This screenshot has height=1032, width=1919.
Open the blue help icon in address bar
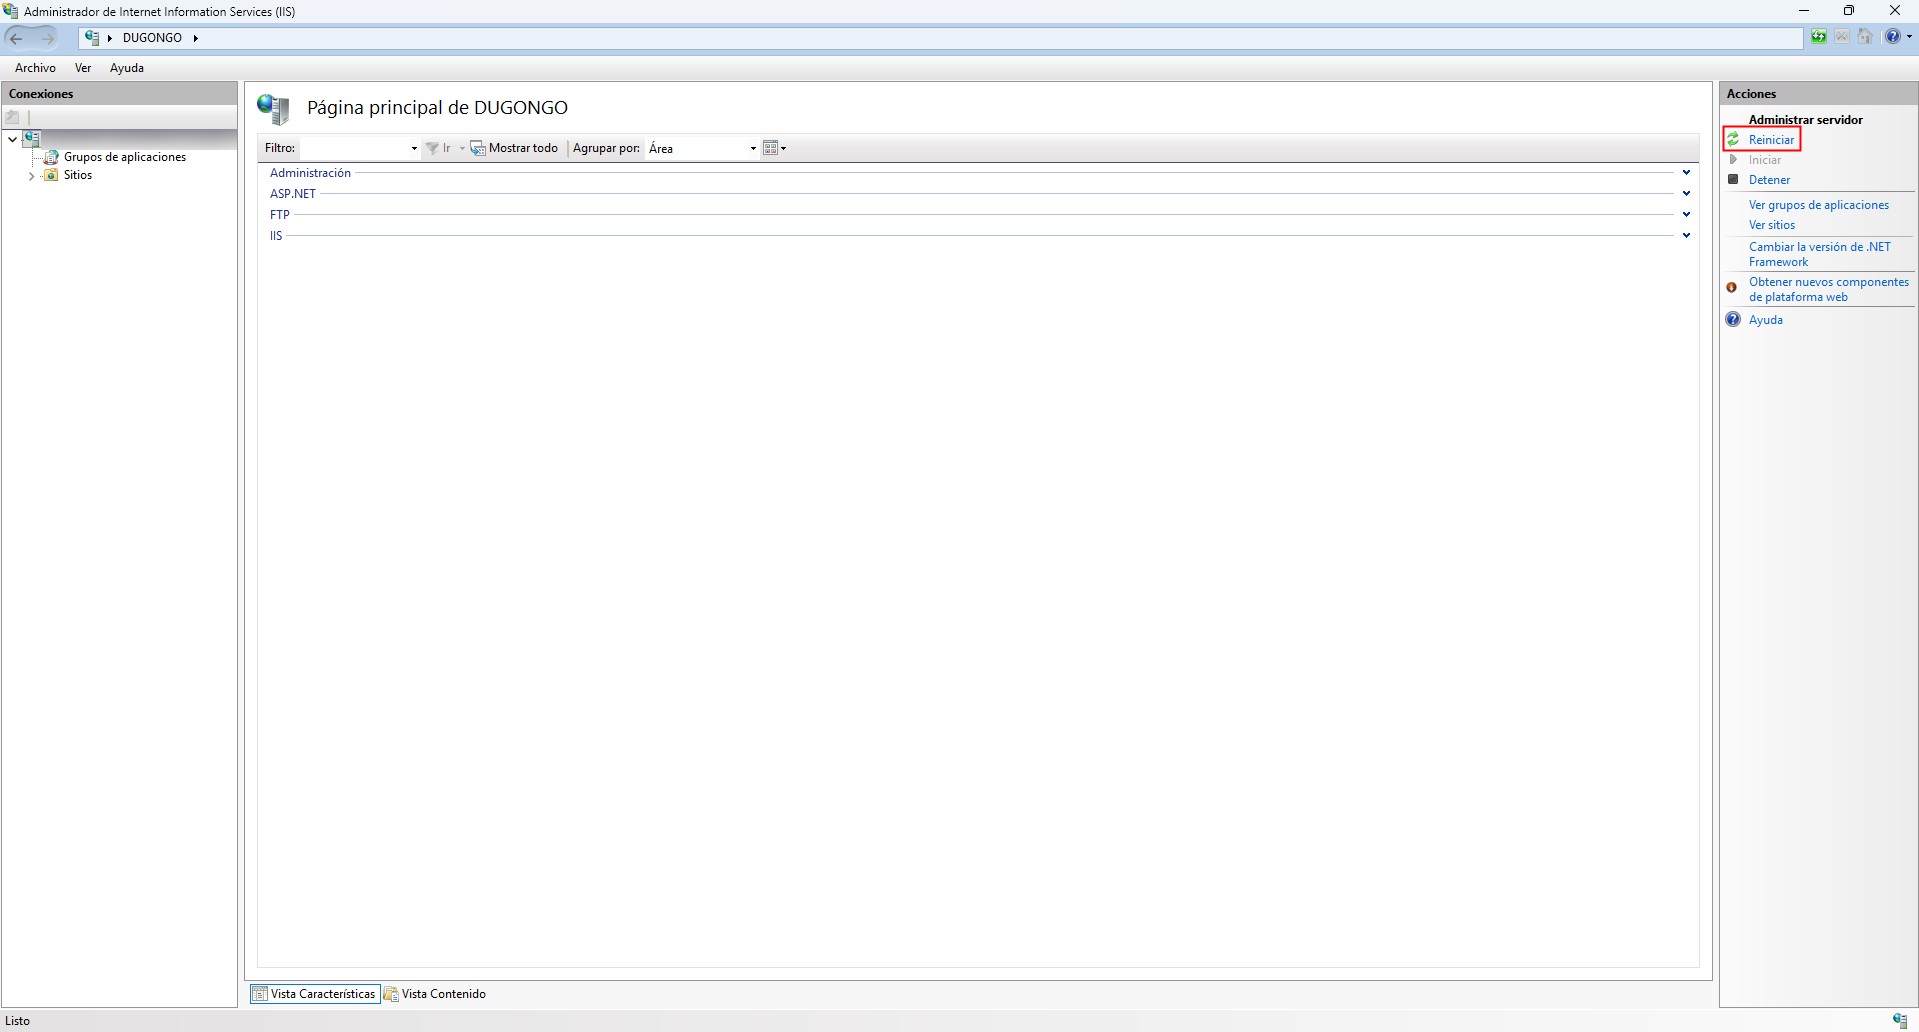(1892, 37)
